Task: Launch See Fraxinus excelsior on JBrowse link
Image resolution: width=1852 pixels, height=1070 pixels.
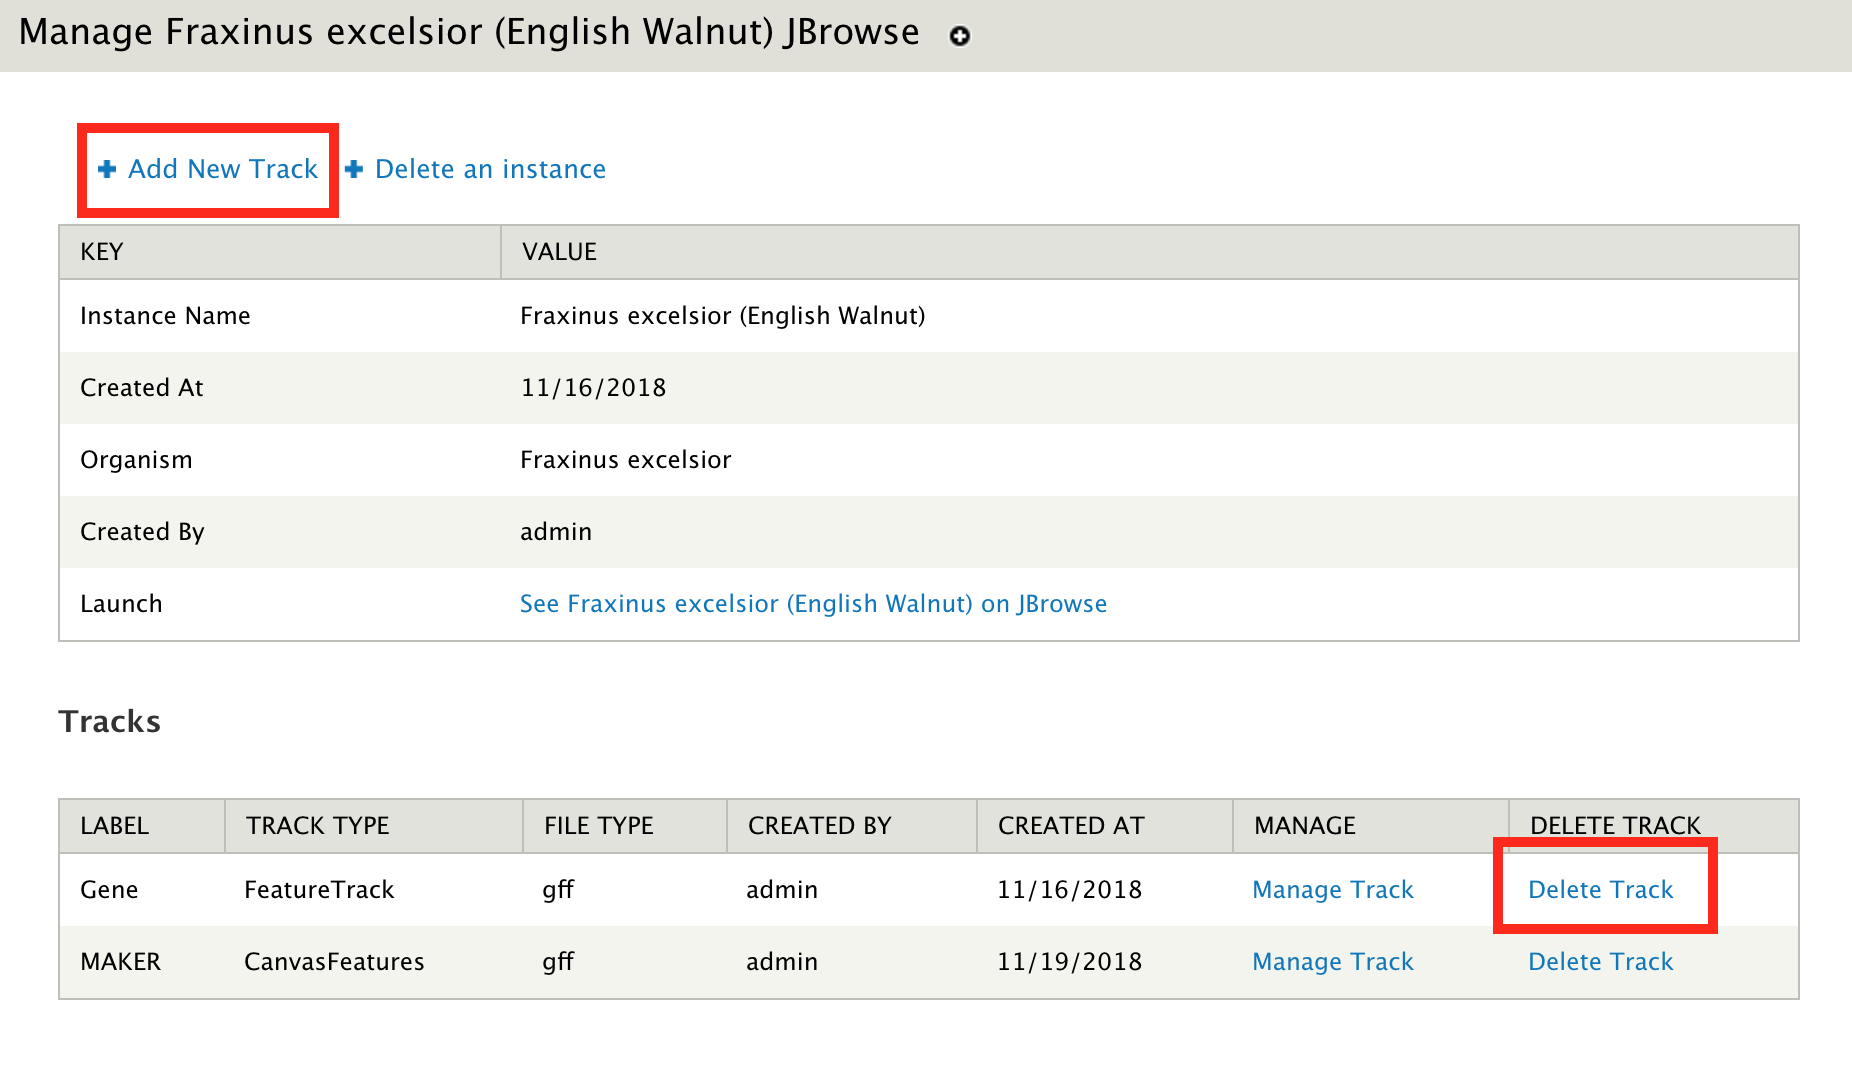Action: tap(813, 604)
